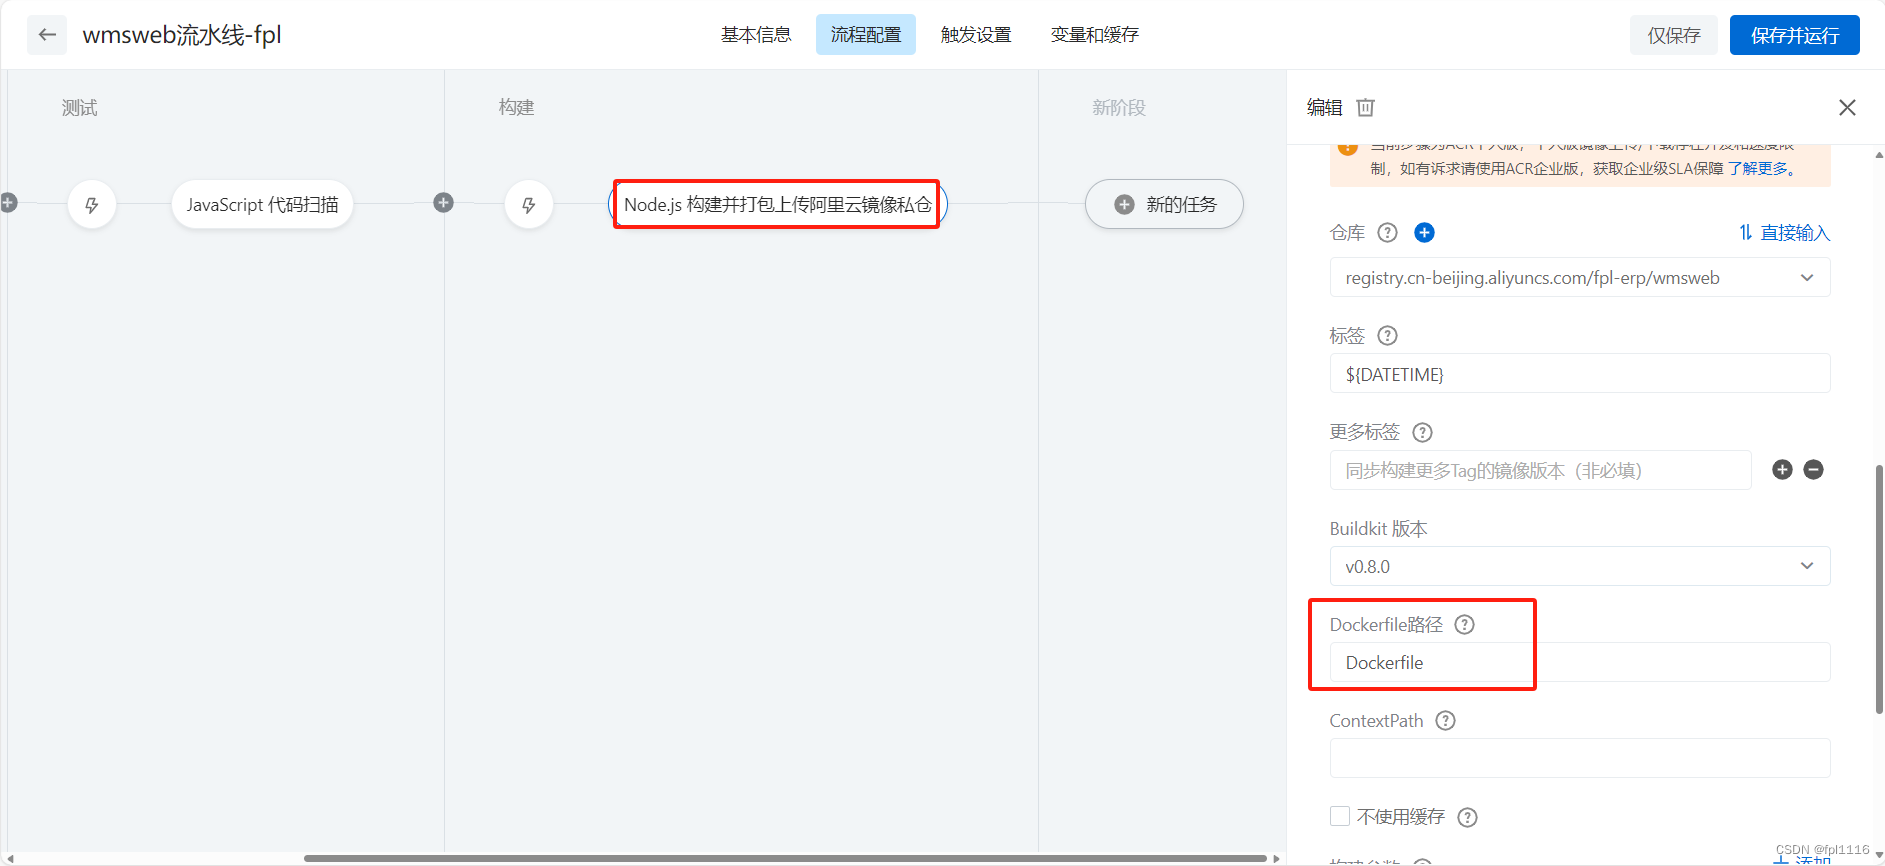Click the horizontal scrollbar of the pipeline canvas
The width and height of the screenshot is (1885, 866).
point(785,858)
